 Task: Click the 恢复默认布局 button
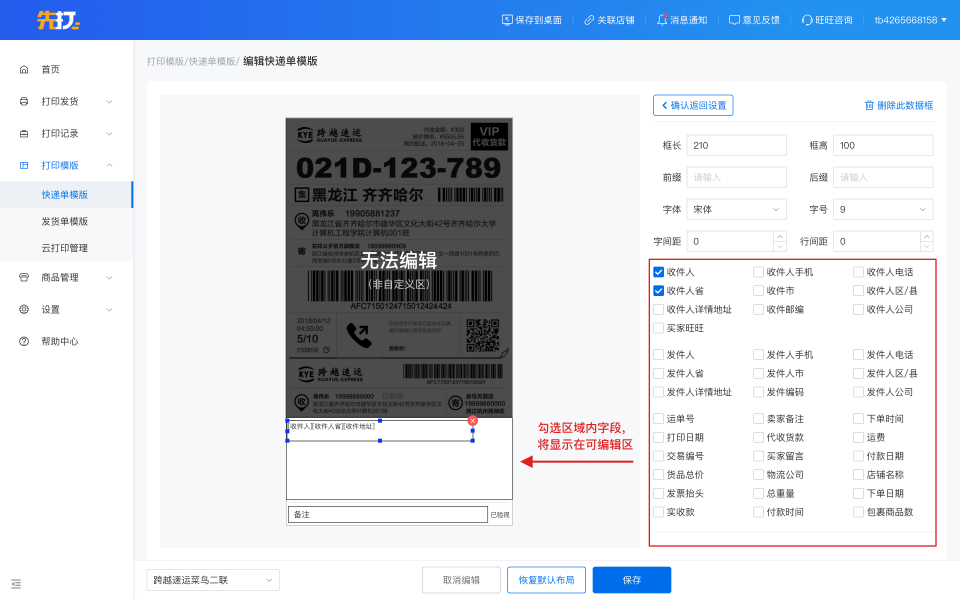tap(546, 580)
